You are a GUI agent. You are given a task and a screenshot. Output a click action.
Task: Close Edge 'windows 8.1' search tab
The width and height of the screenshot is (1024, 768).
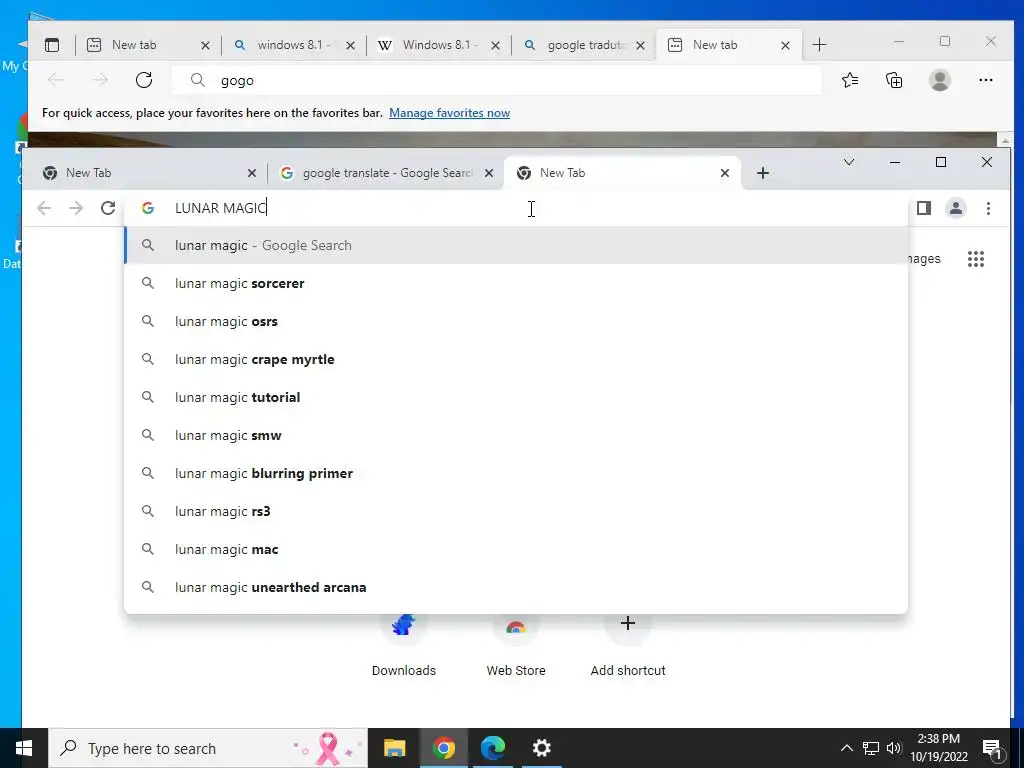[x=350, y=45]
